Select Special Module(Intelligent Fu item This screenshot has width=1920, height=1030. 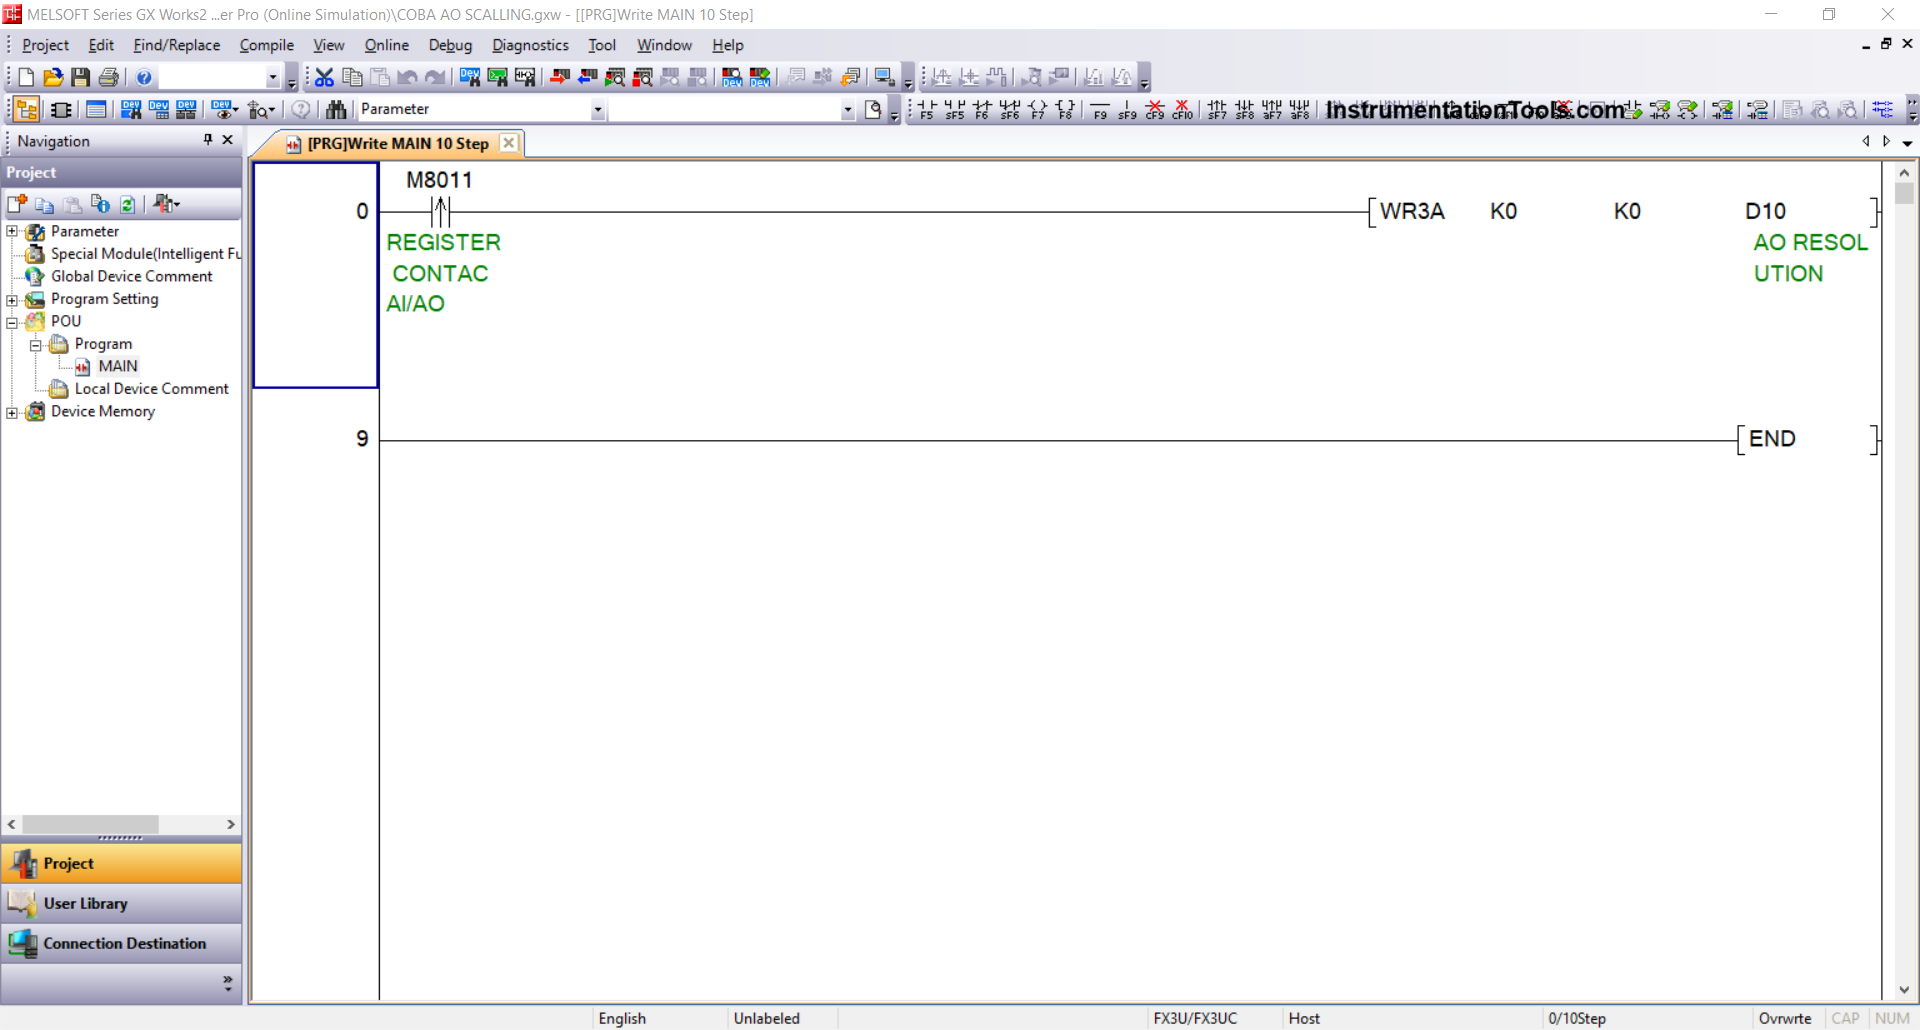coord(145,254)
